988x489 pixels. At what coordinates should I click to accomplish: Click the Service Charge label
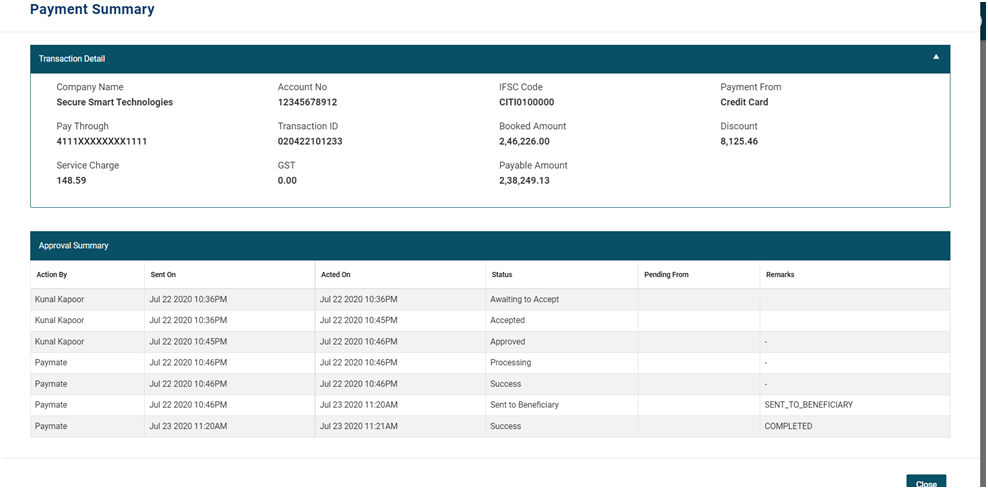click(88, 165)
